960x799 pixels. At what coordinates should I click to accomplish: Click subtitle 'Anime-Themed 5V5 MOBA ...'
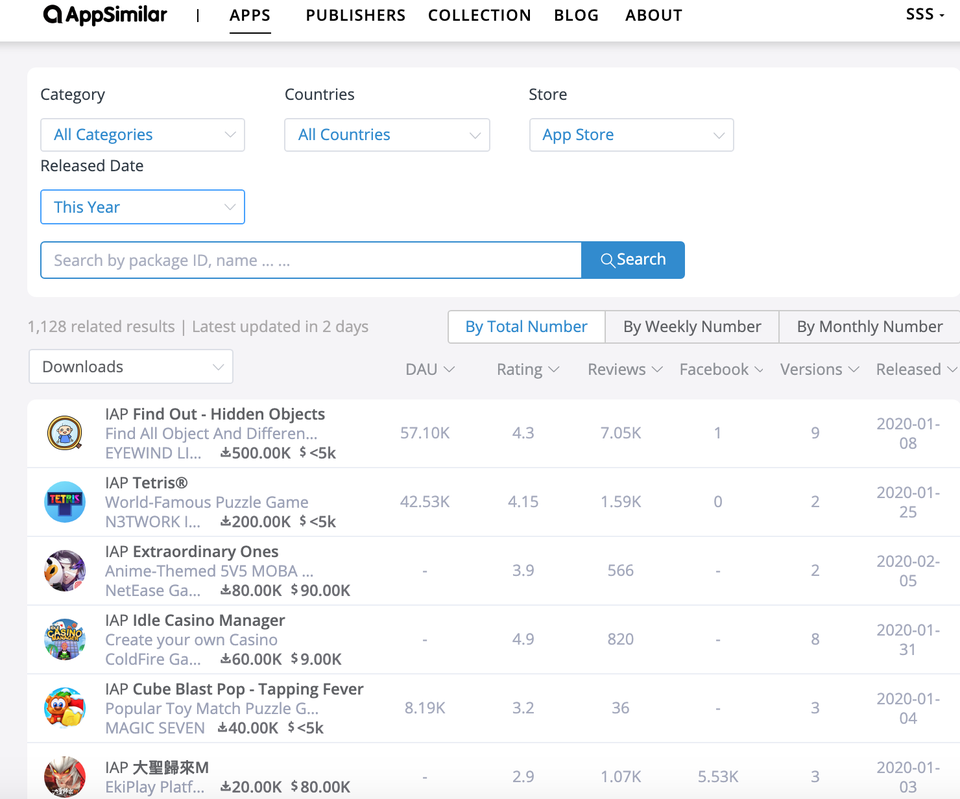pos(209,571)
